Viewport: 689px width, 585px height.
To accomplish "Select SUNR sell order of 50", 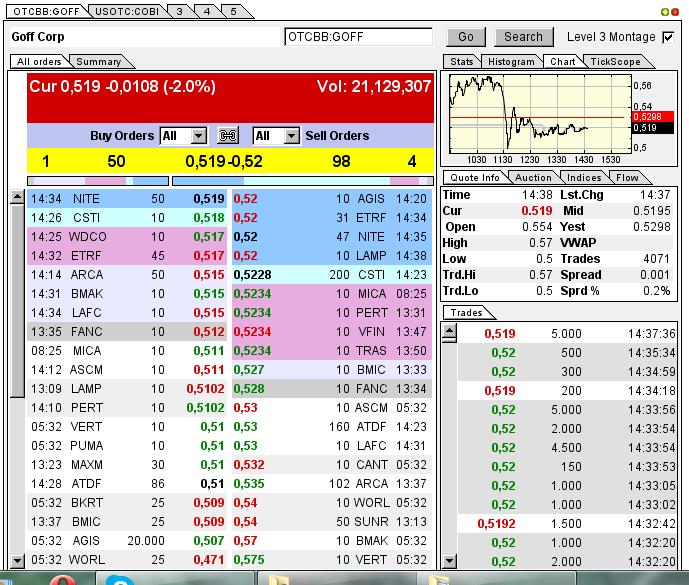I will click(x=332, y=522).
